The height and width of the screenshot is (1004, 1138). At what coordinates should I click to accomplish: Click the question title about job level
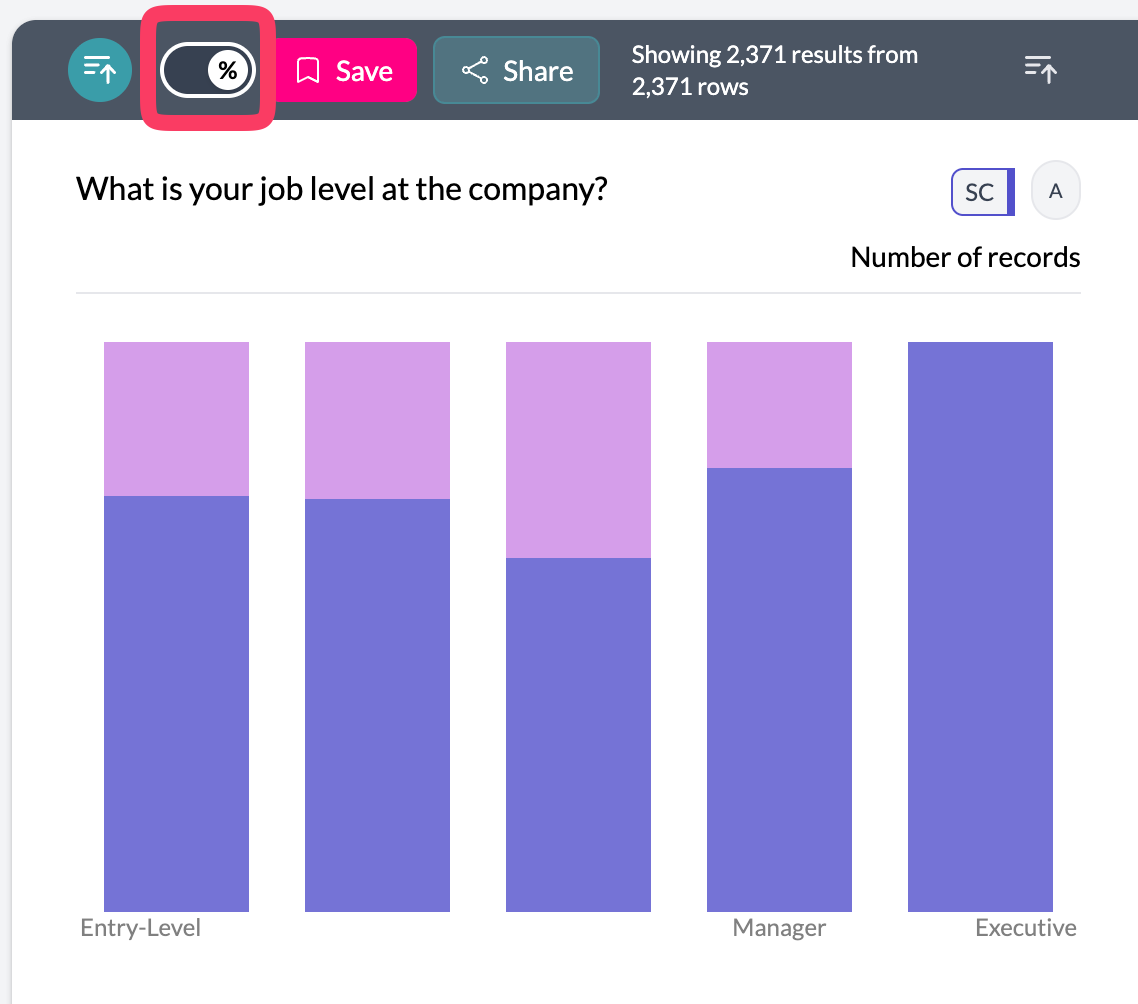pos(342,189)
